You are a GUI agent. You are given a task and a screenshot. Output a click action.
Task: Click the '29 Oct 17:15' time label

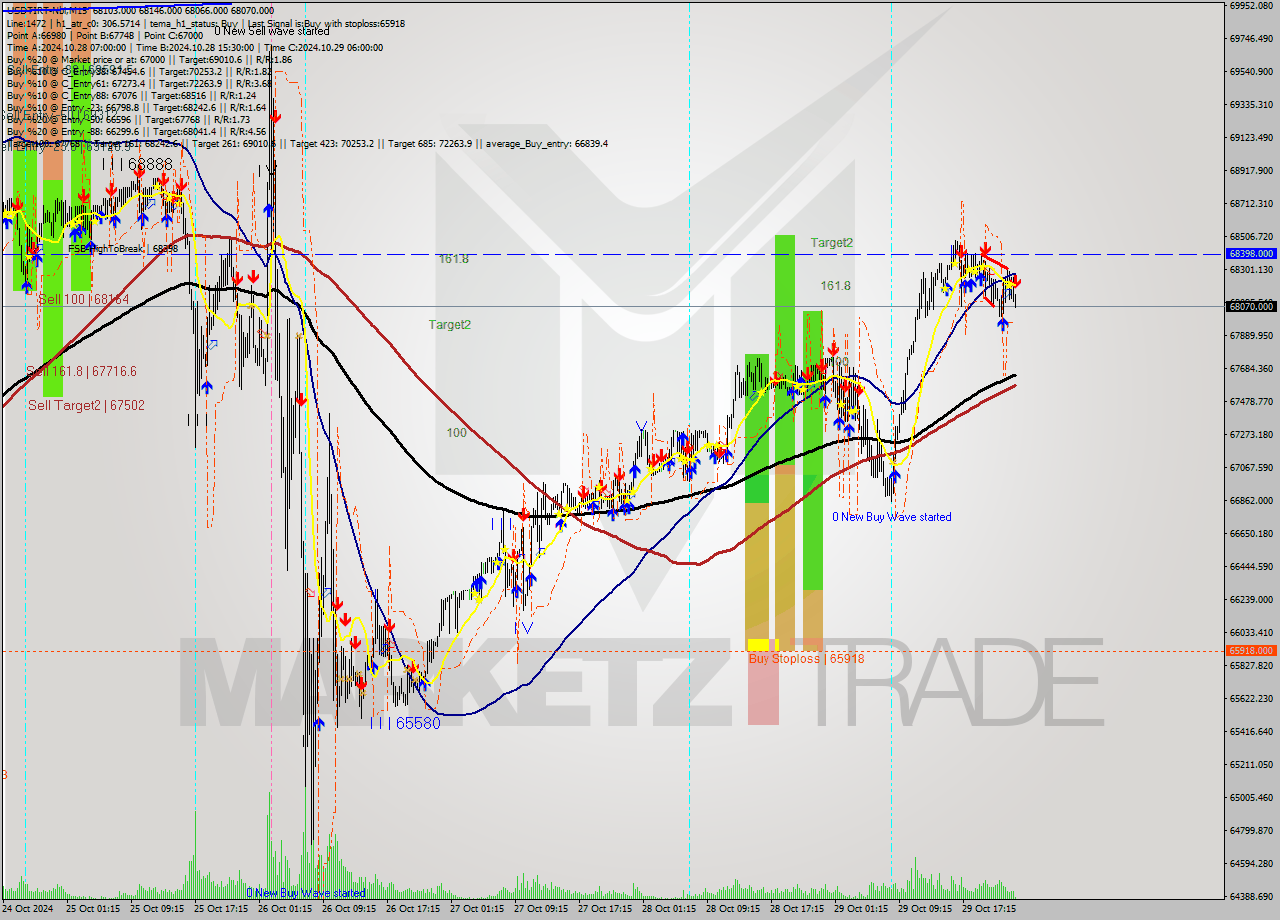pyautogui.click(x=990, y=909)
